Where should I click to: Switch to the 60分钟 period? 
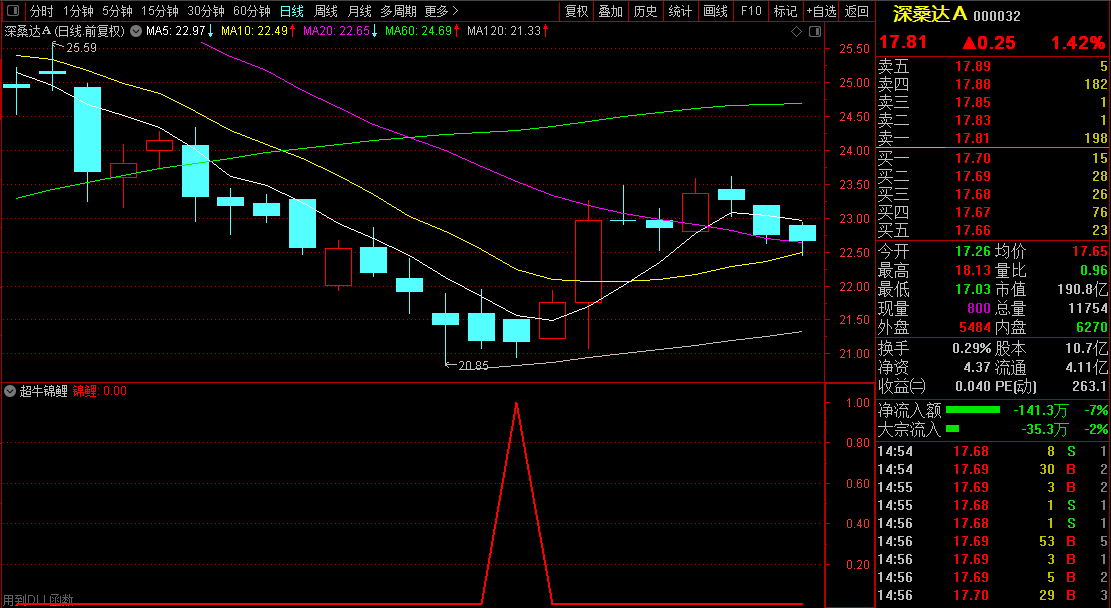click(x=252, y=11)
